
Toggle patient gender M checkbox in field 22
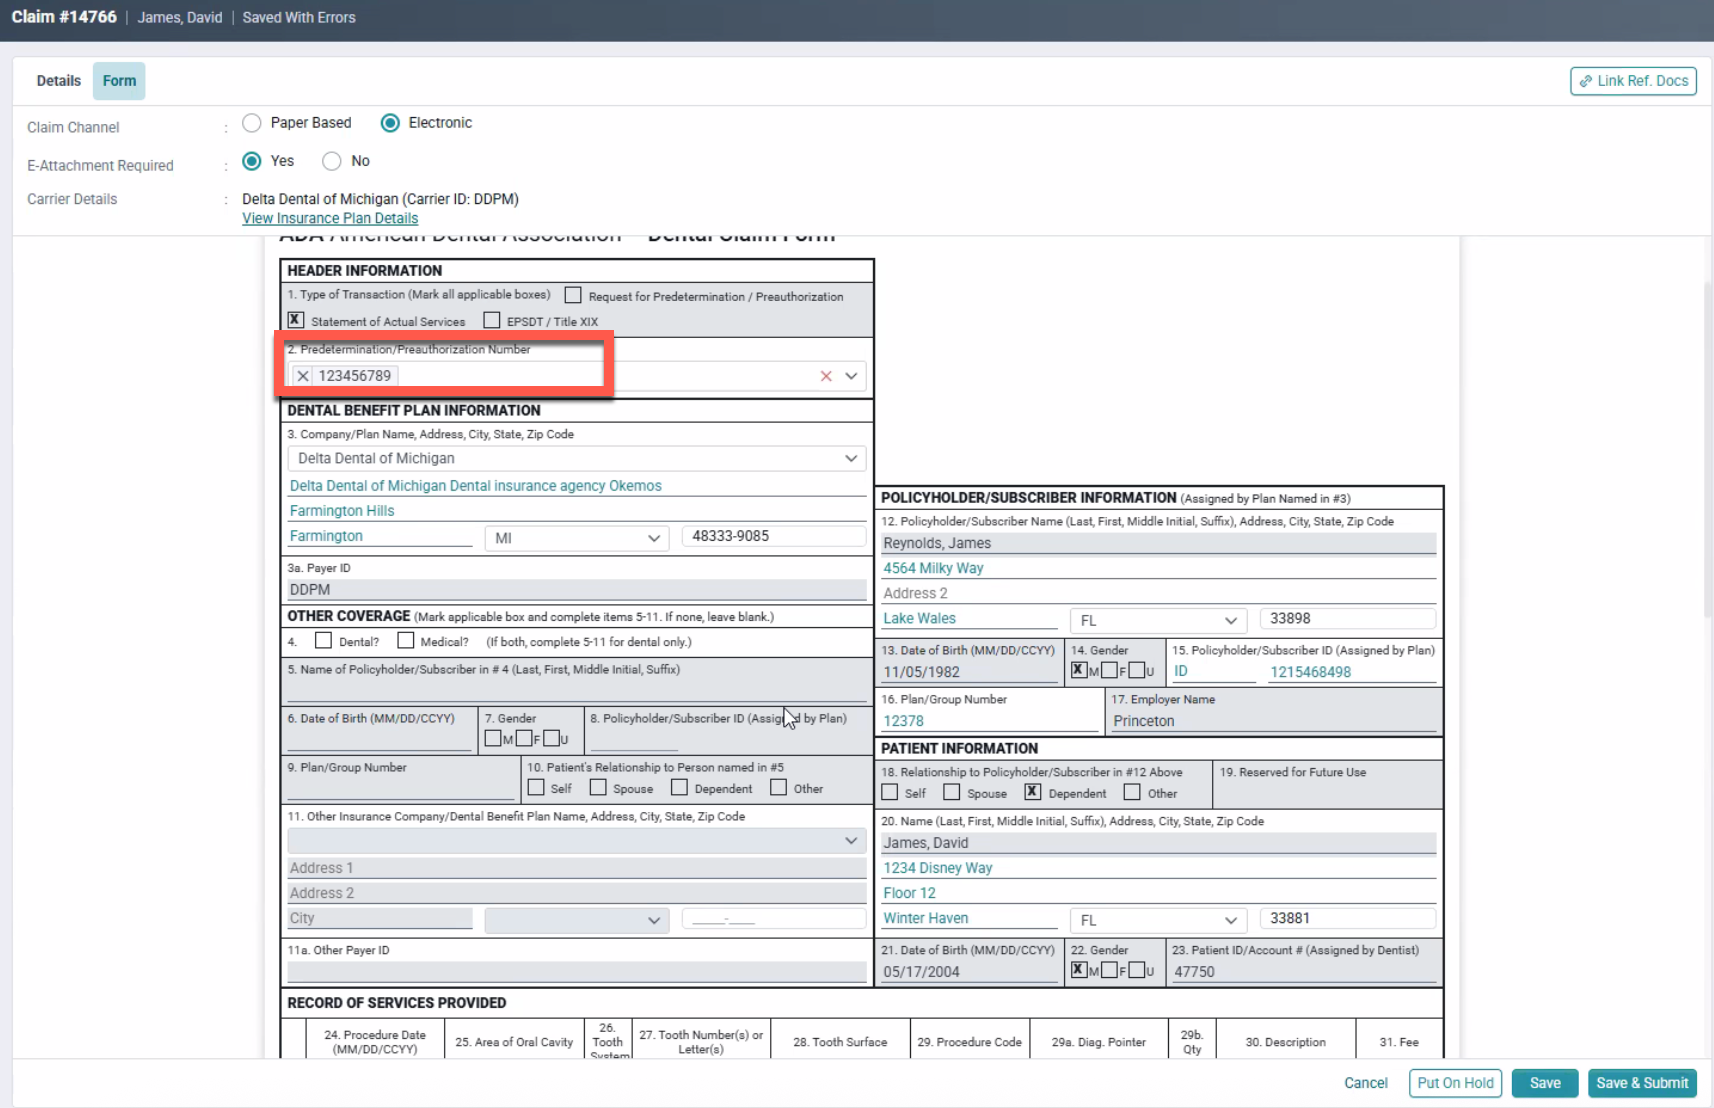(x=1079, y=970)
